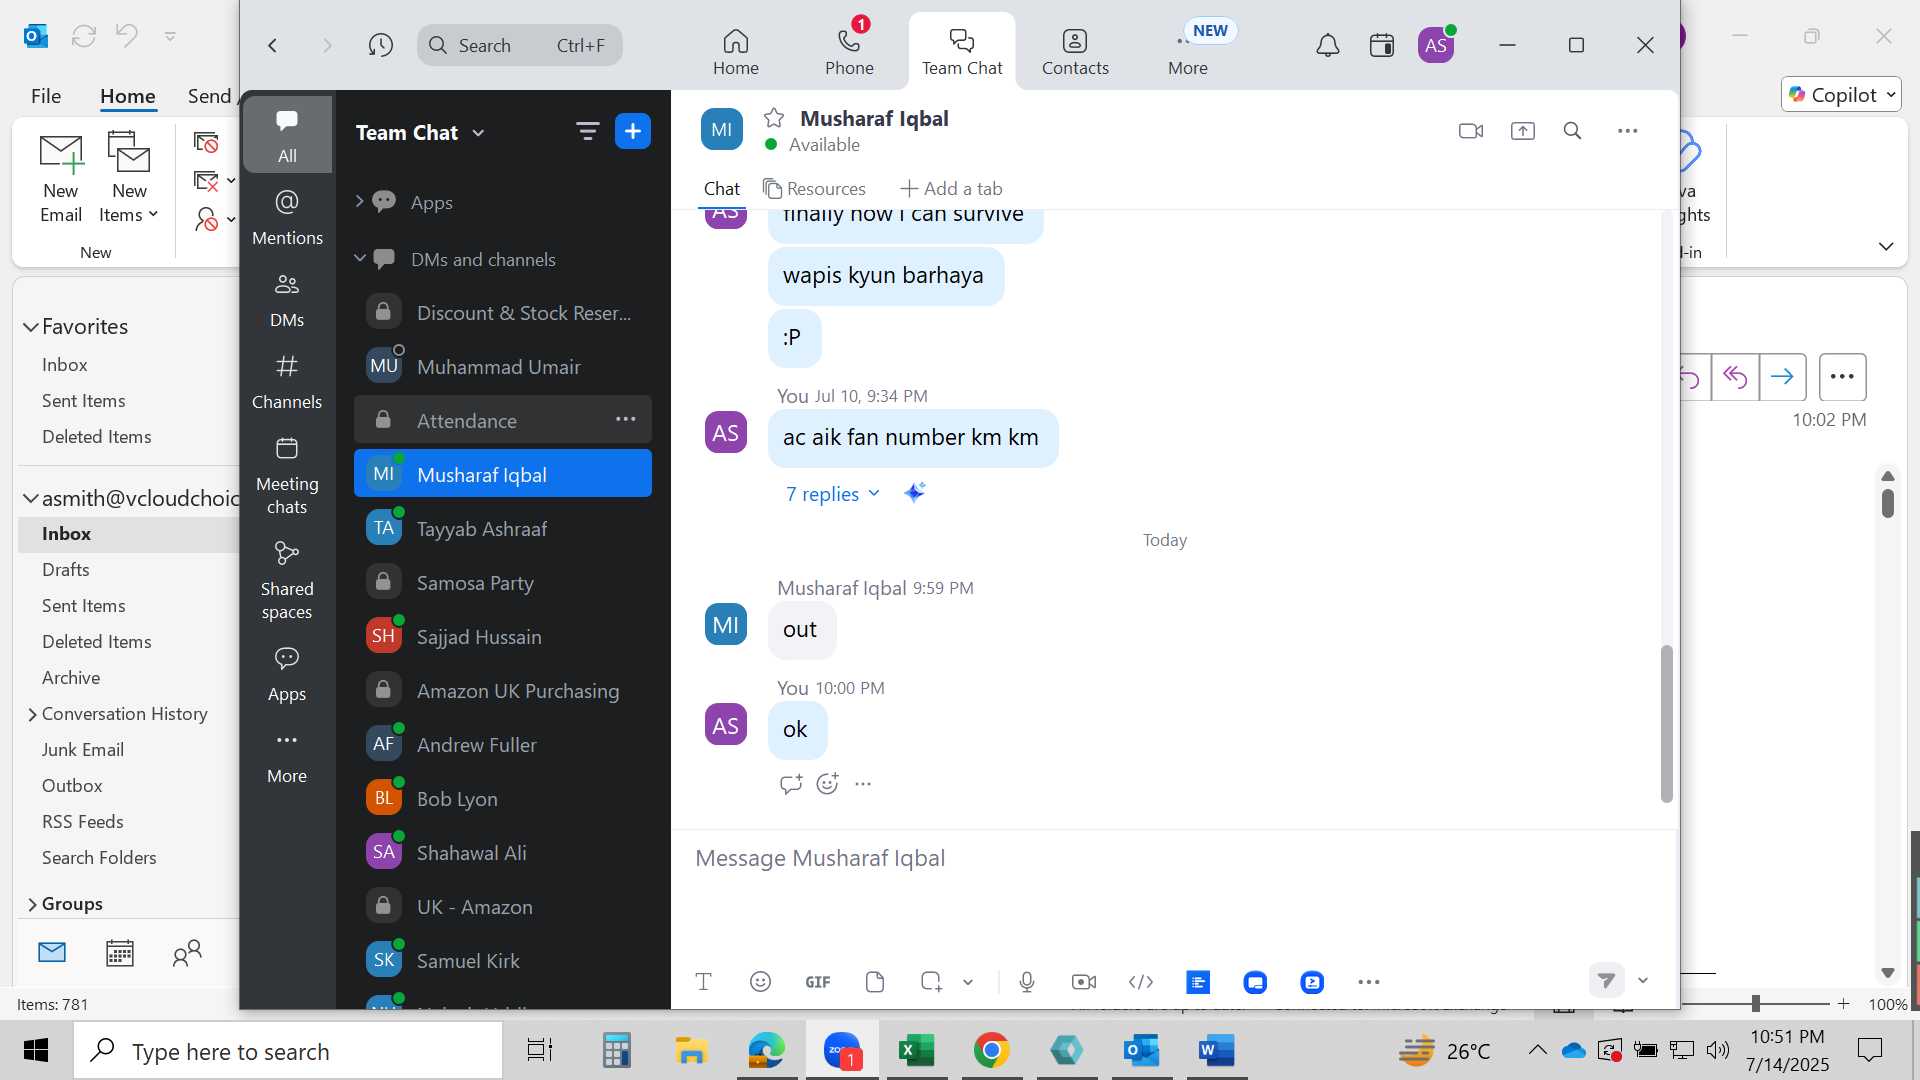The height and width of the screenshot is (1080, 1920).
Task: Click the share screen icon in chat header
Action: point(1522,131)
